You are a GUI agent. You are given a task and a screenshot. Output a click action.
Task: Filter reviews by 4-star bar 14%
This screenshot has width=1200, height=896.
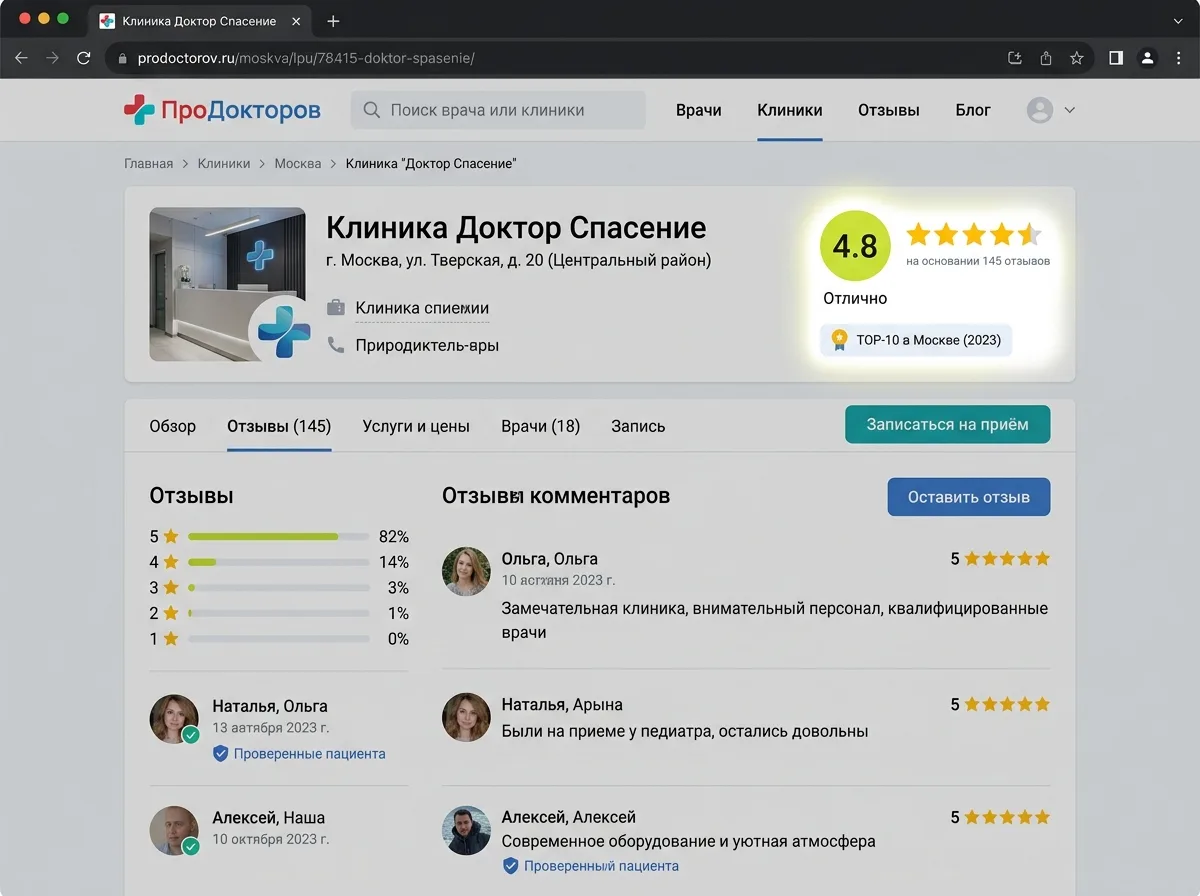279,562
